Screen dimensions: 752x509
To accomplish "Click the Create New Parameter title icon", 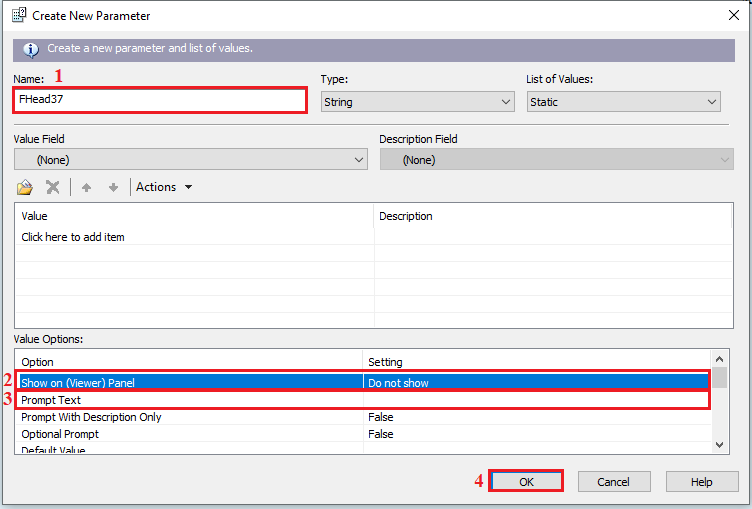I will (x=17, y=15).
